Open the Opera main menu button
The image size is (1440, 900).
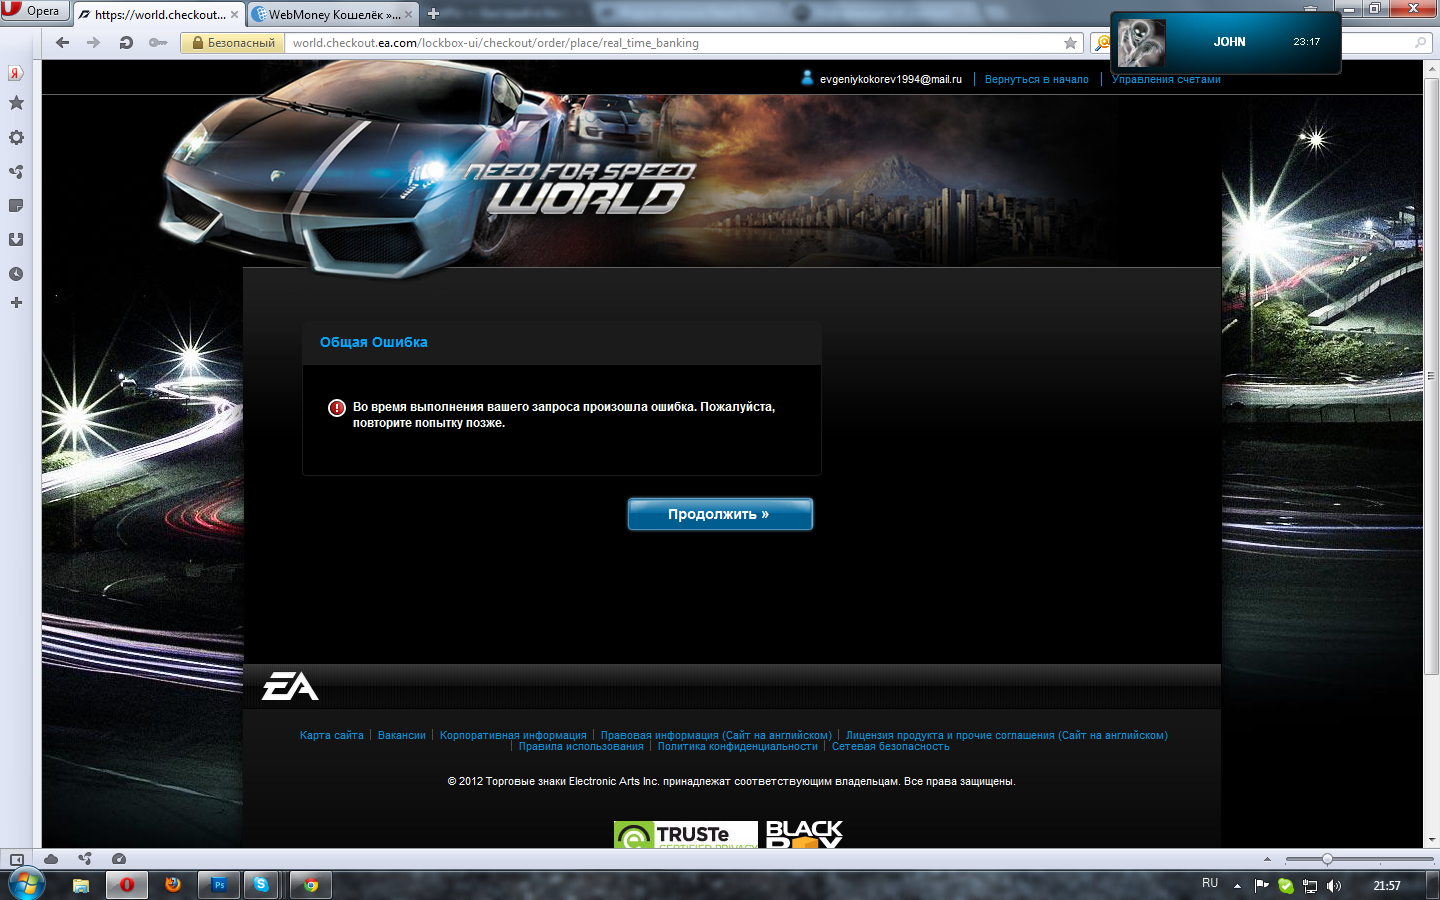click(34, 11)
